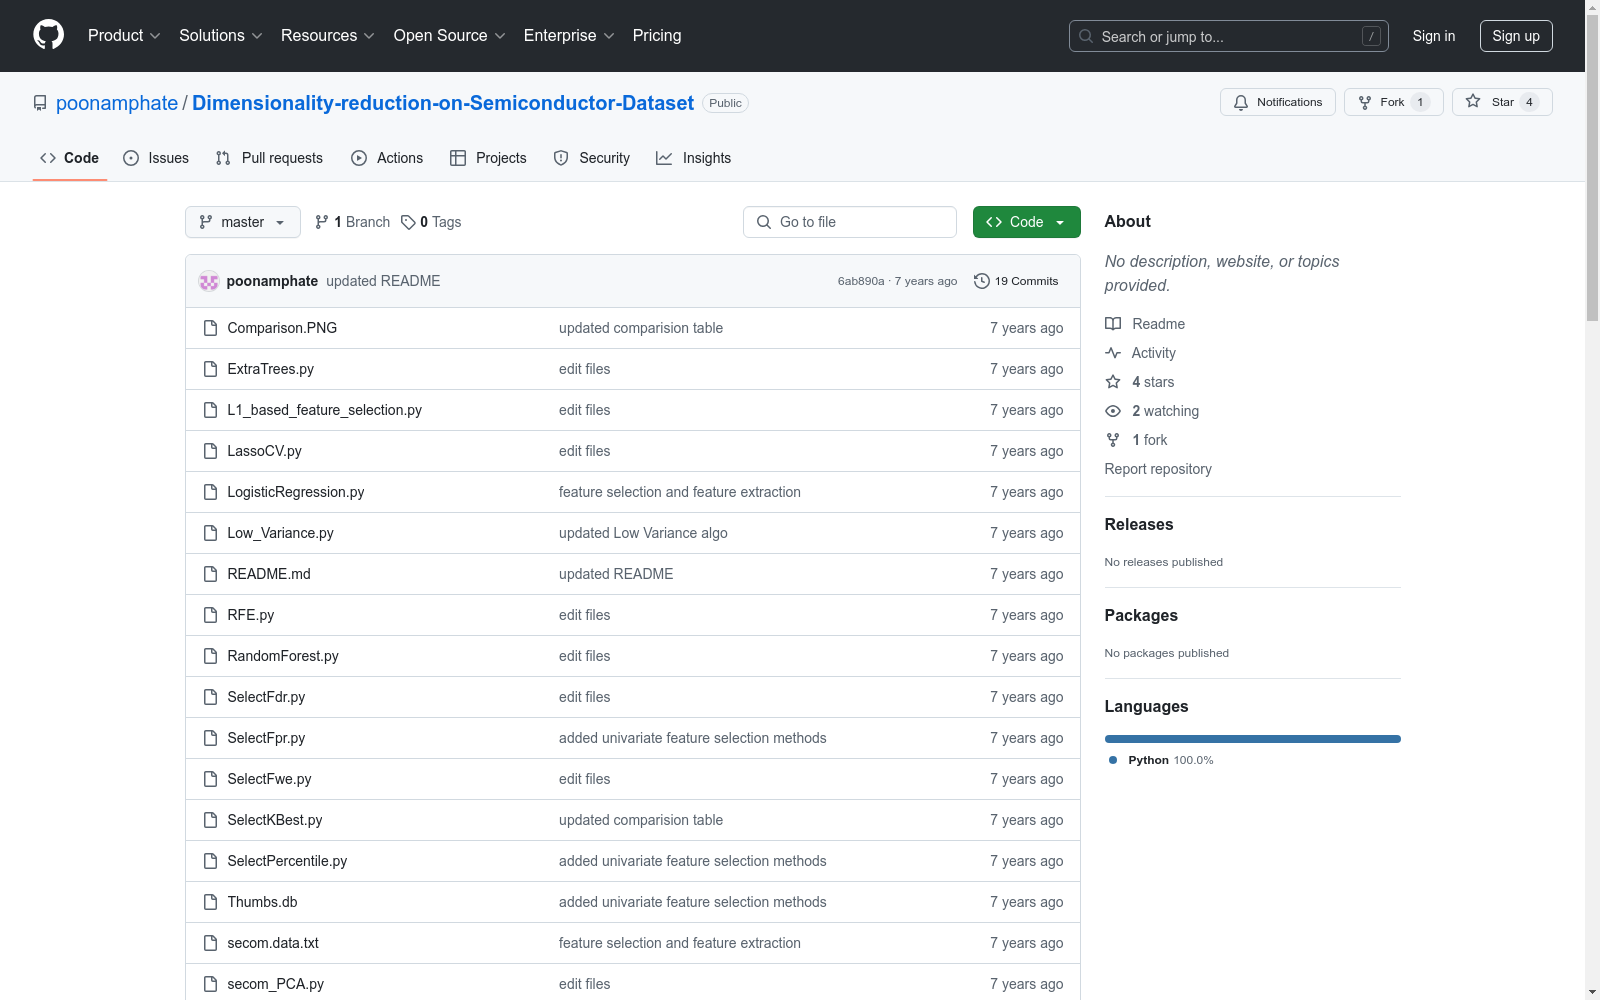This screenshot has height=1000, width=1600.
Task: Open secom_PCA.py file
Action: (275, 984)
